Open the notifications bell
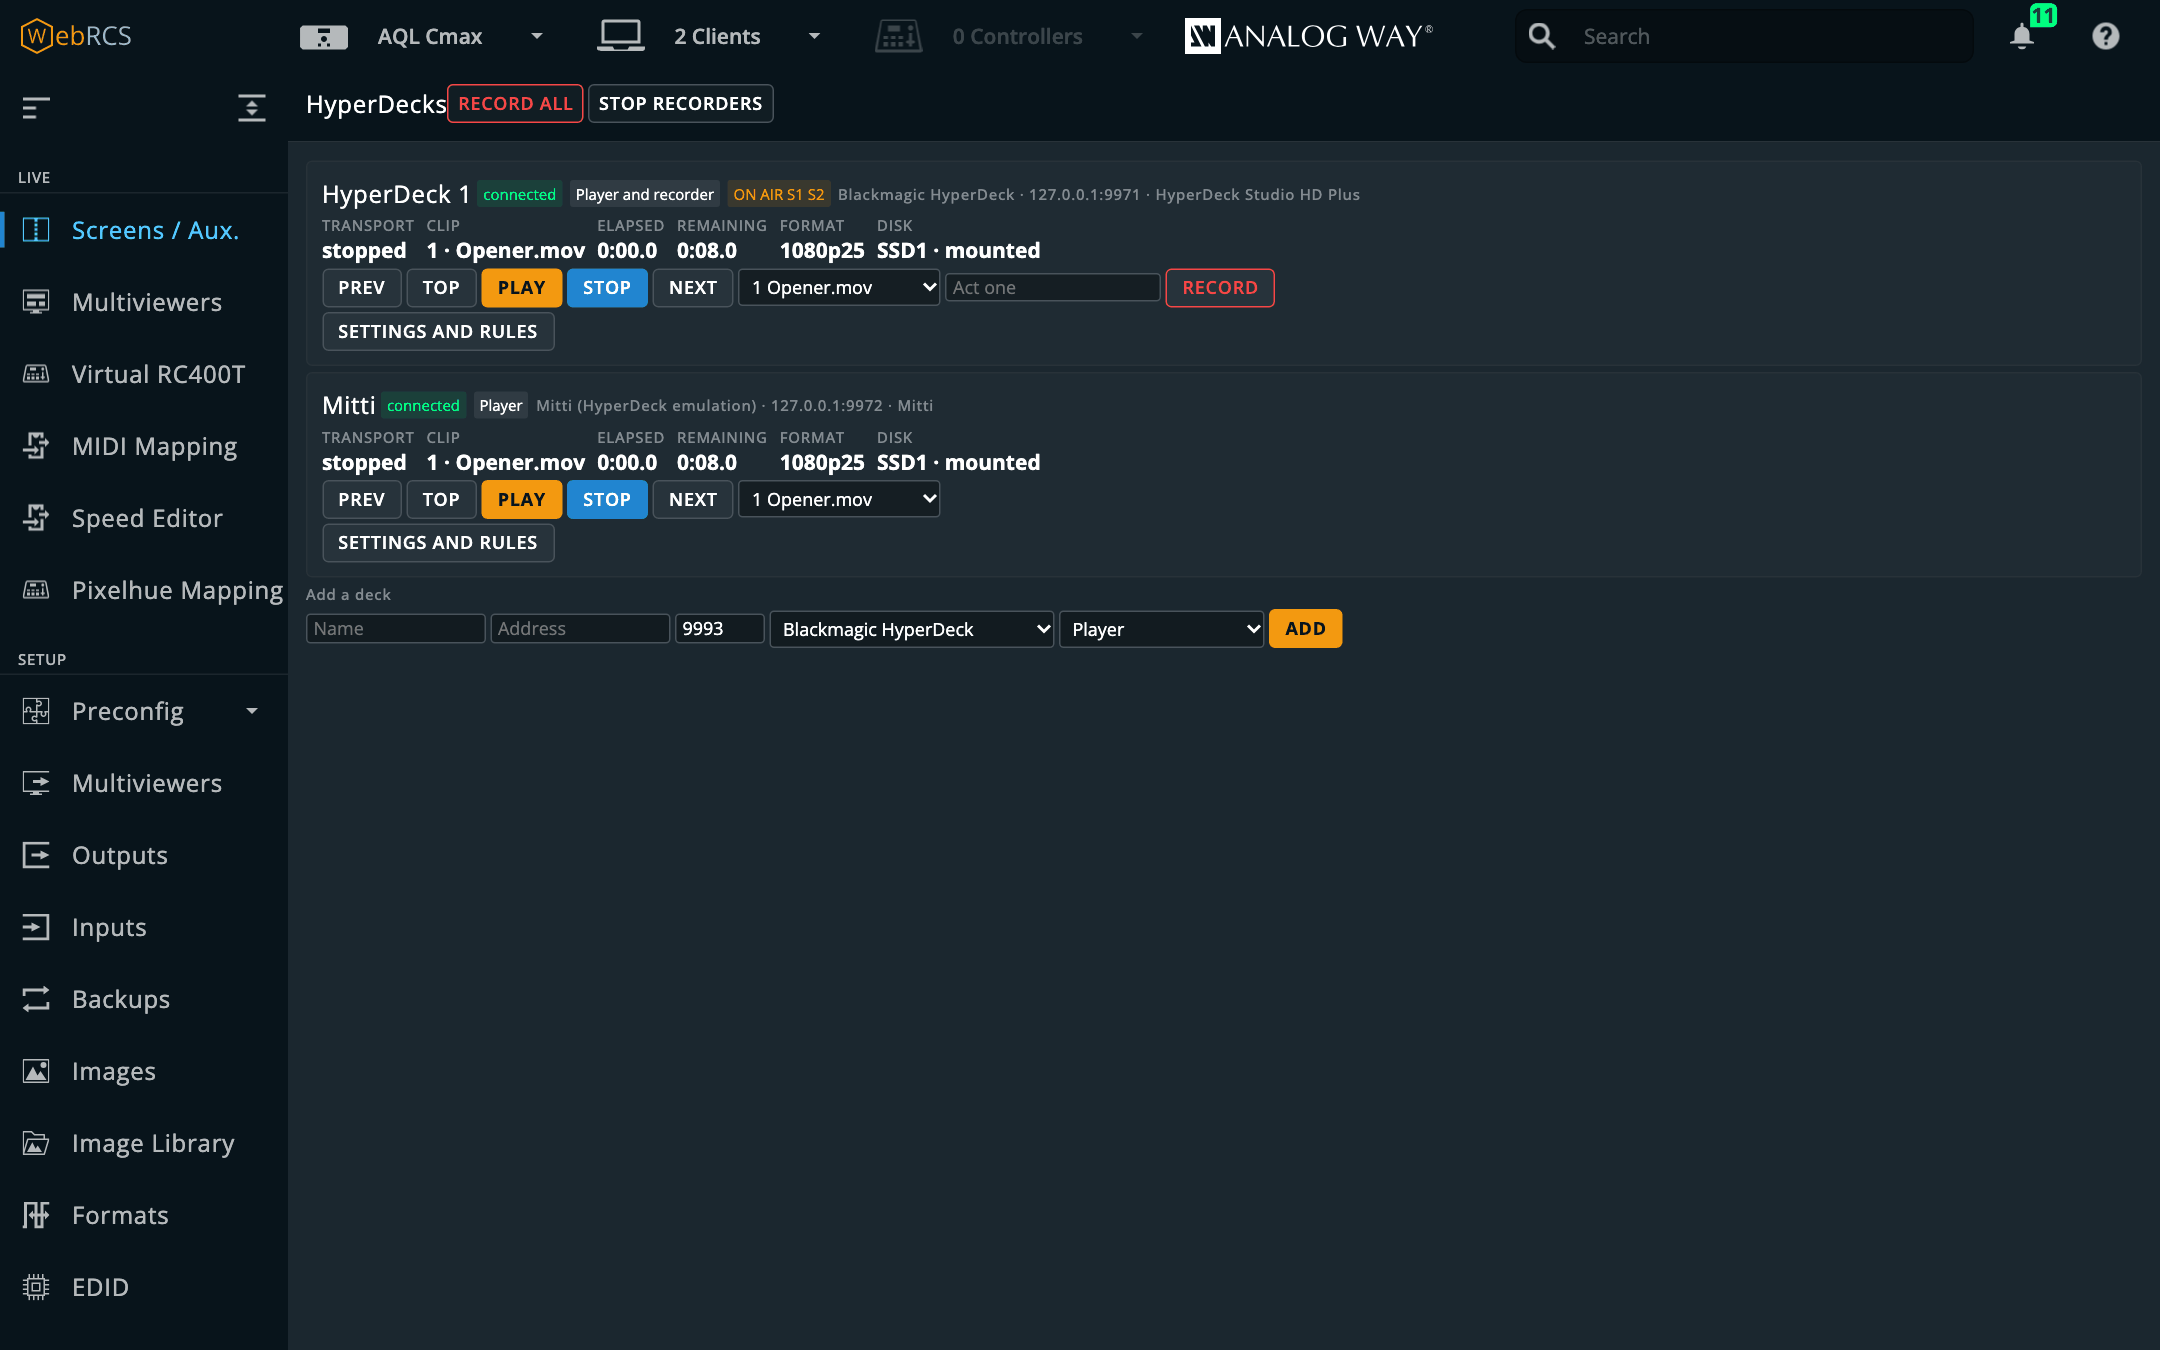The height and width of the screenshot is (1350, 2160). [2022, 36]
